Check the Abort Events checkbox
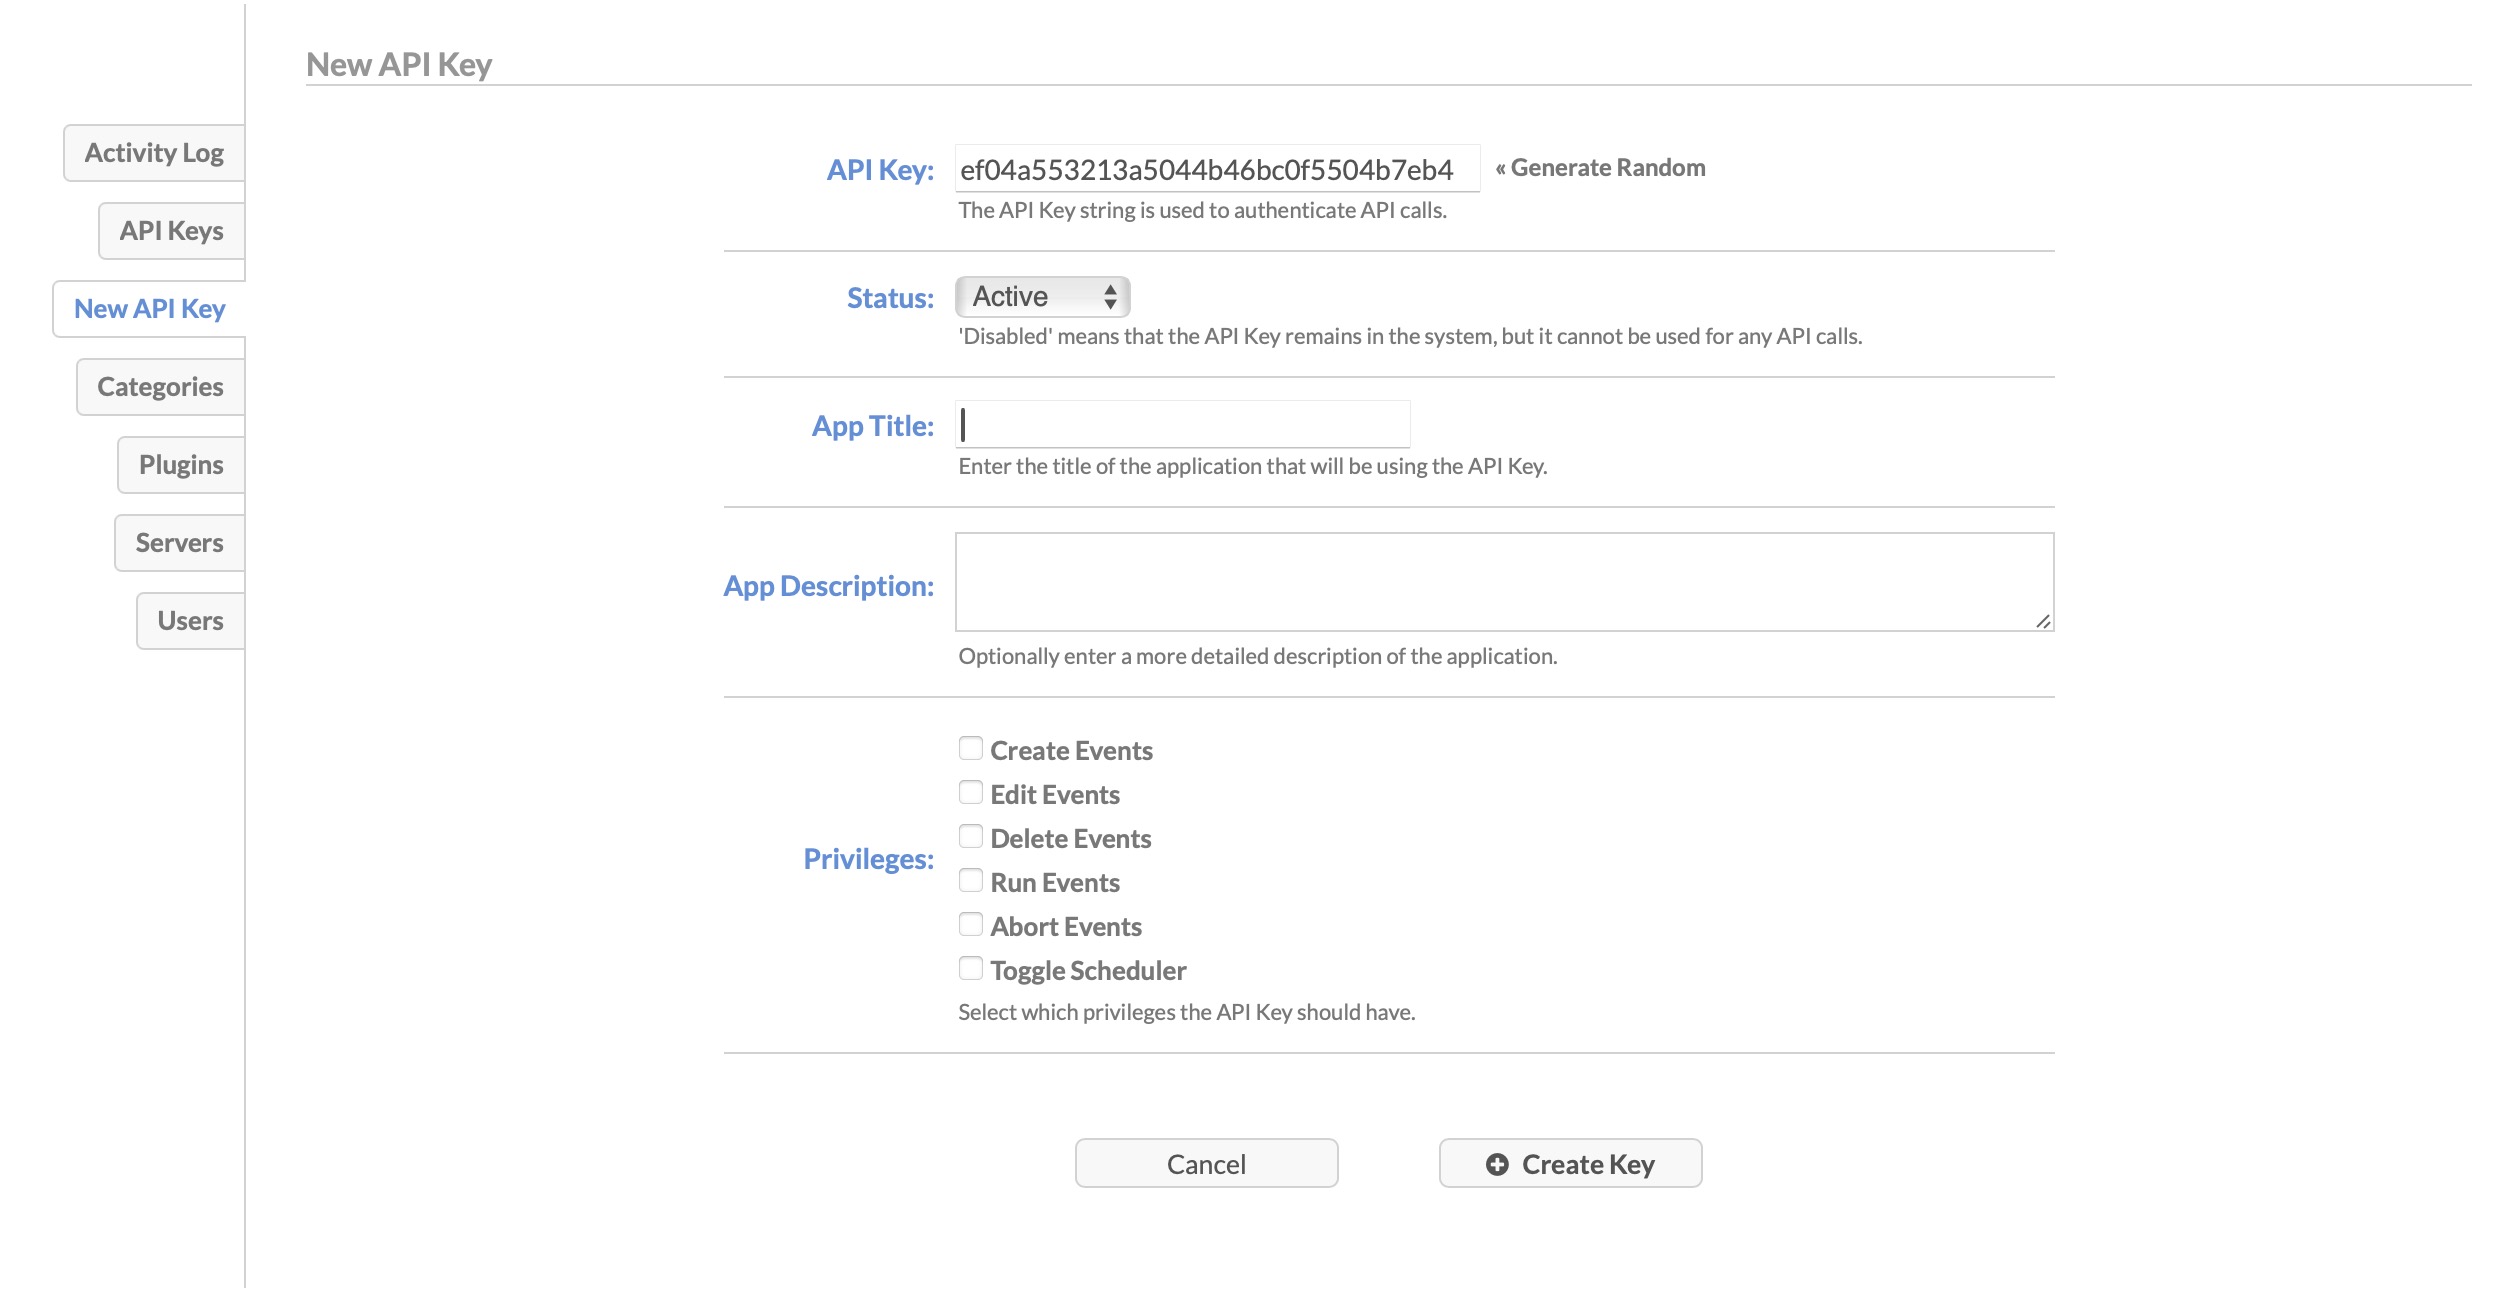This screenshot has width=2504, height=1296. click(x=970, y=923)
